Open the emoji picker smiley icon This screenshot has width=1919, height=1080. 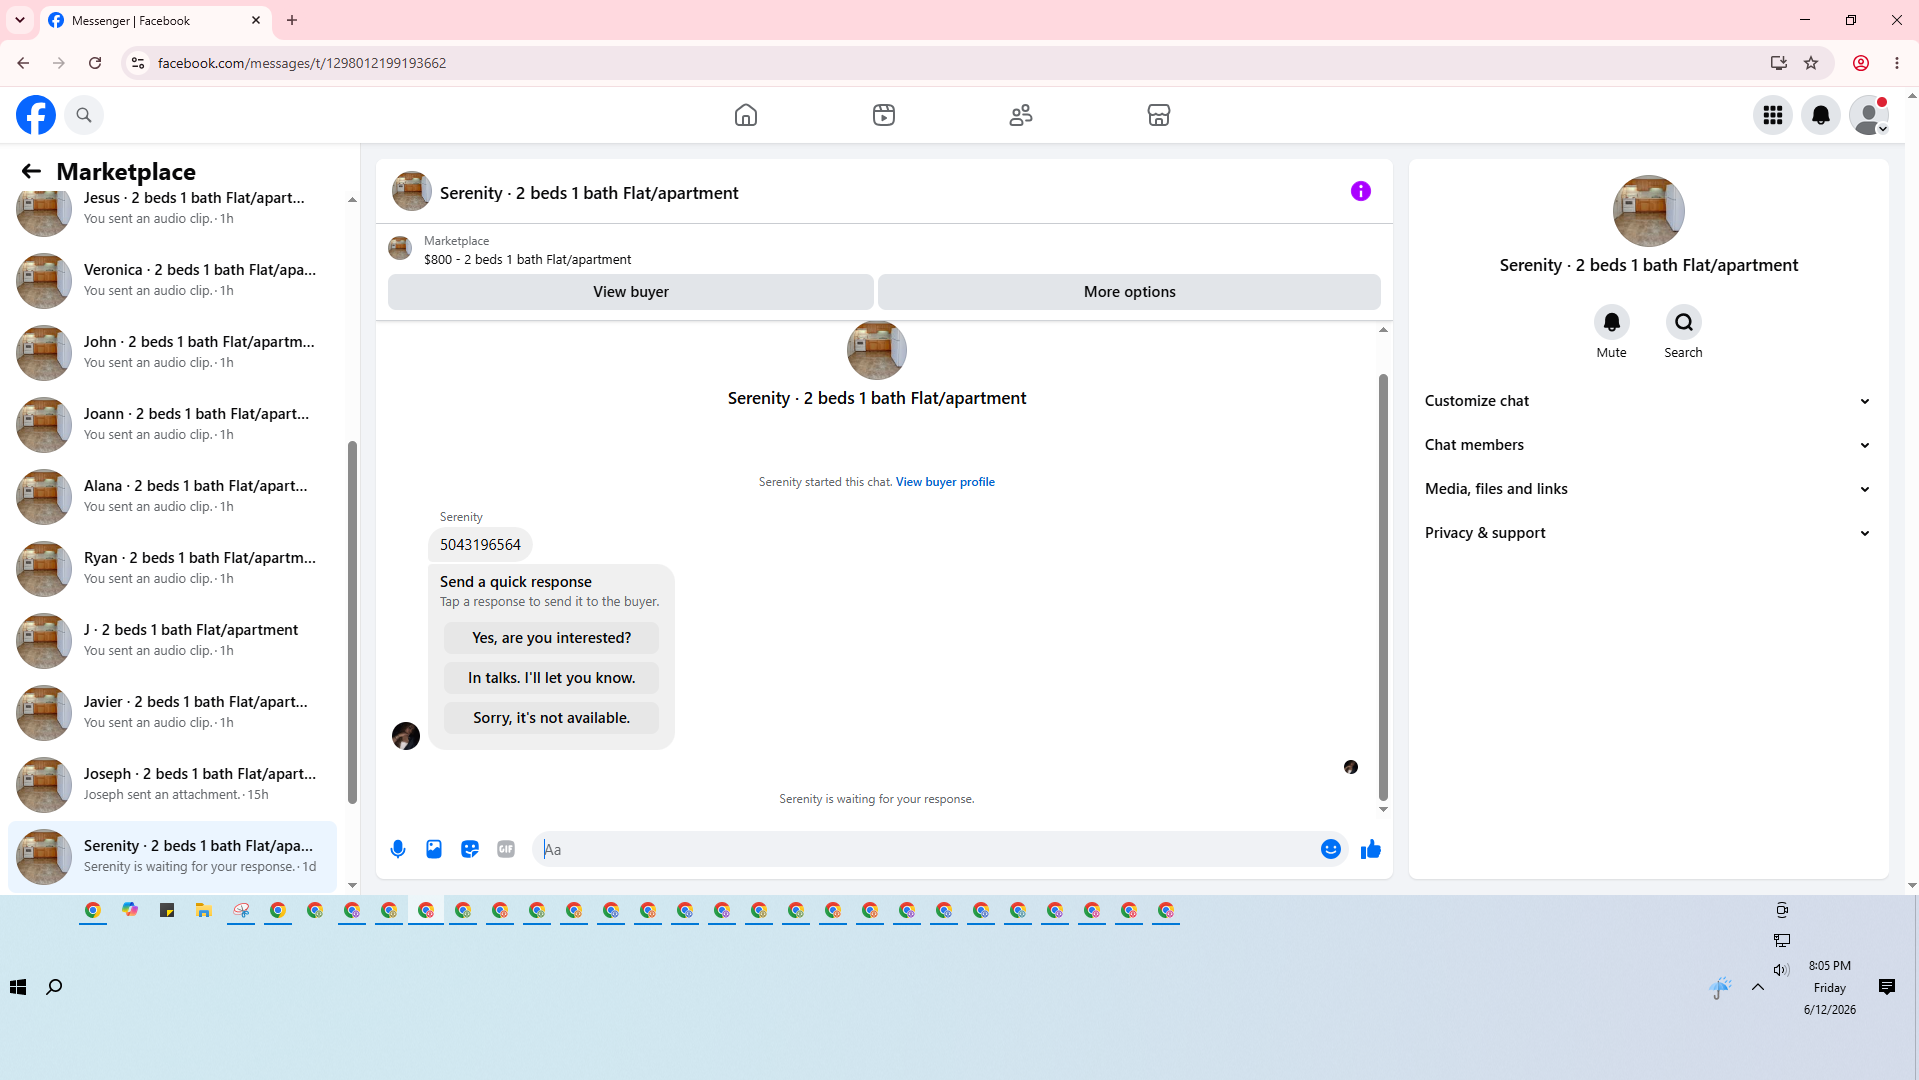(1331, 849)
